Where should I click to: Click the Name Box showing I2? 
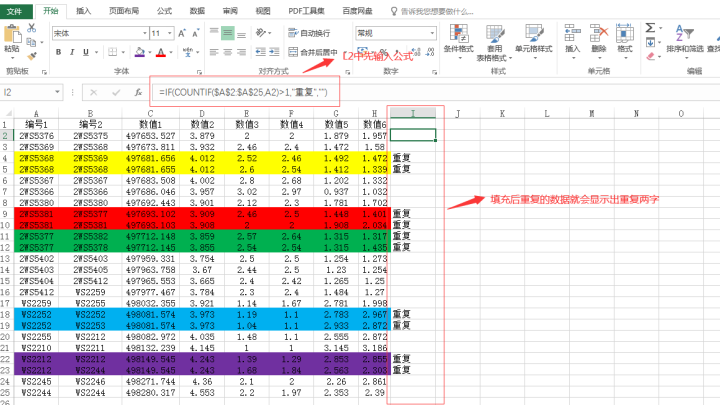click(x=28, y=92)
